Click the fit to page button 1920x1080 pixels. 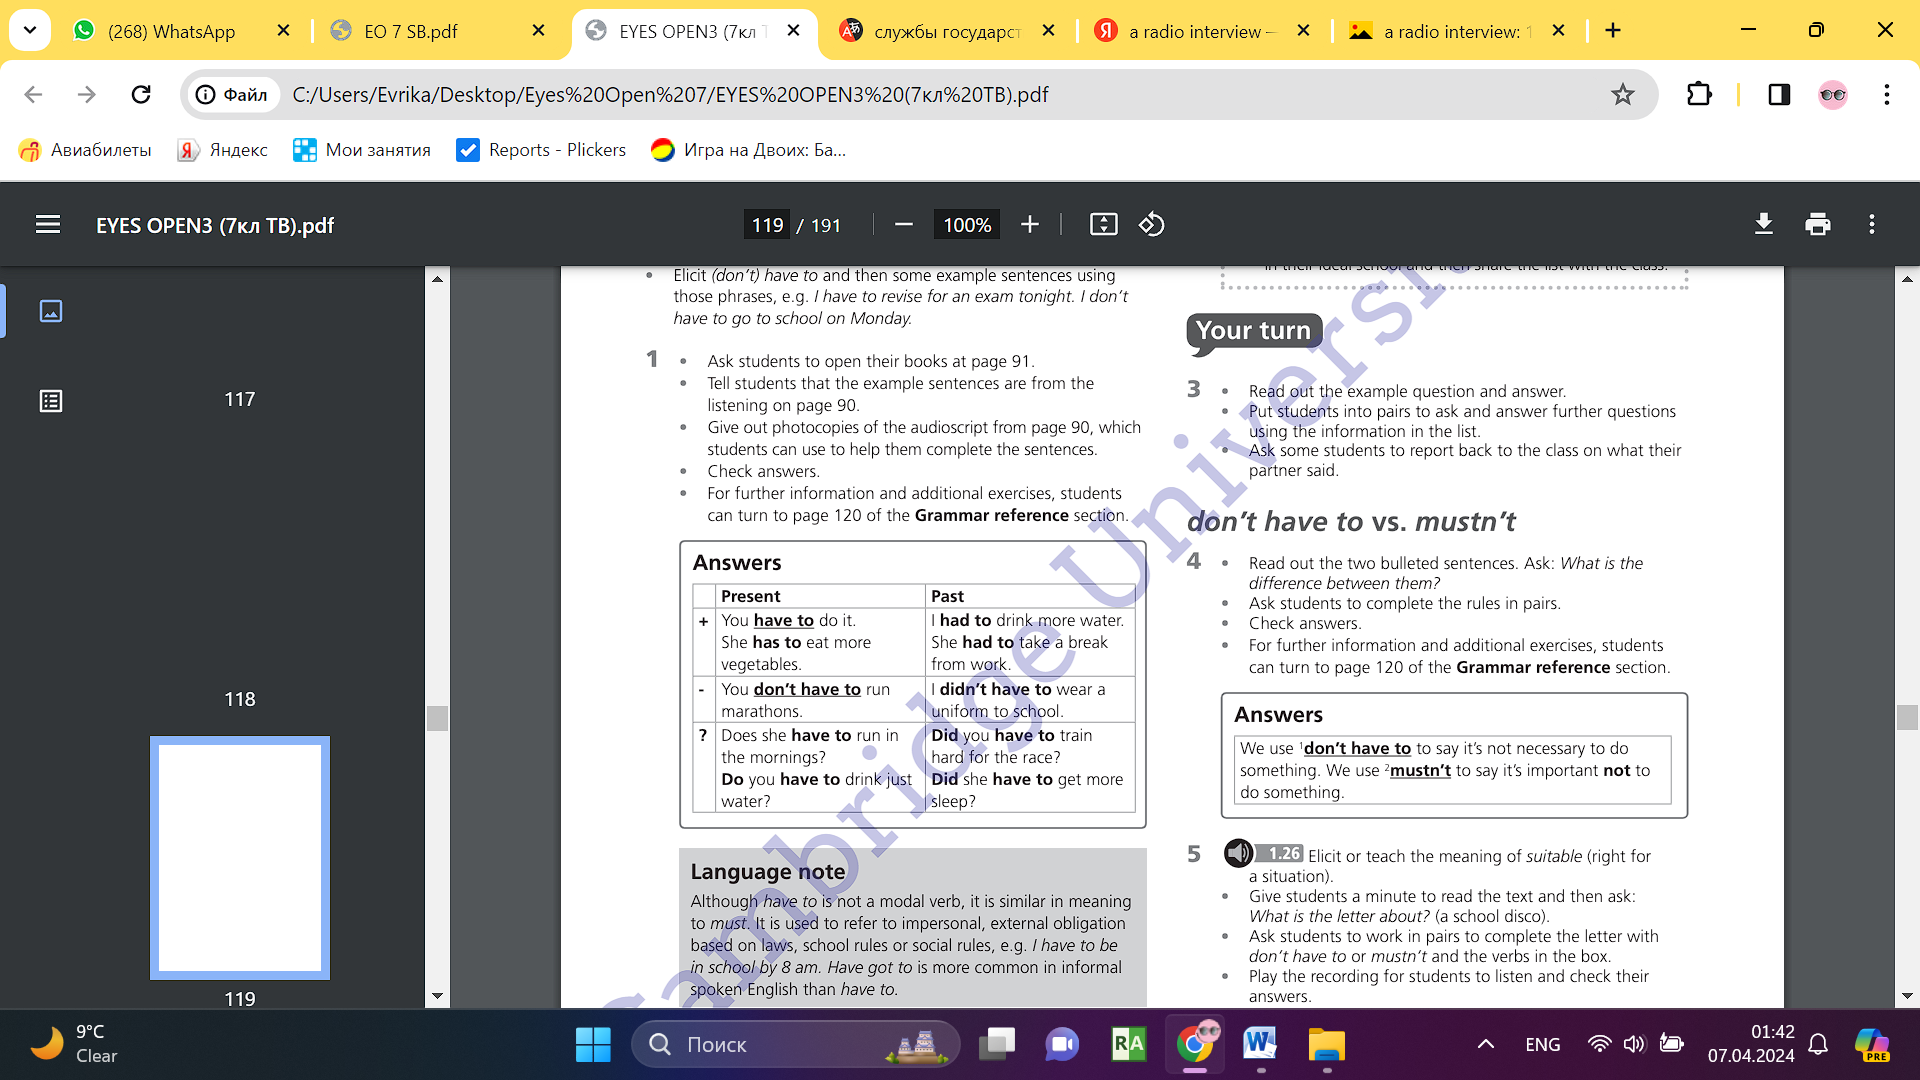1103,225
